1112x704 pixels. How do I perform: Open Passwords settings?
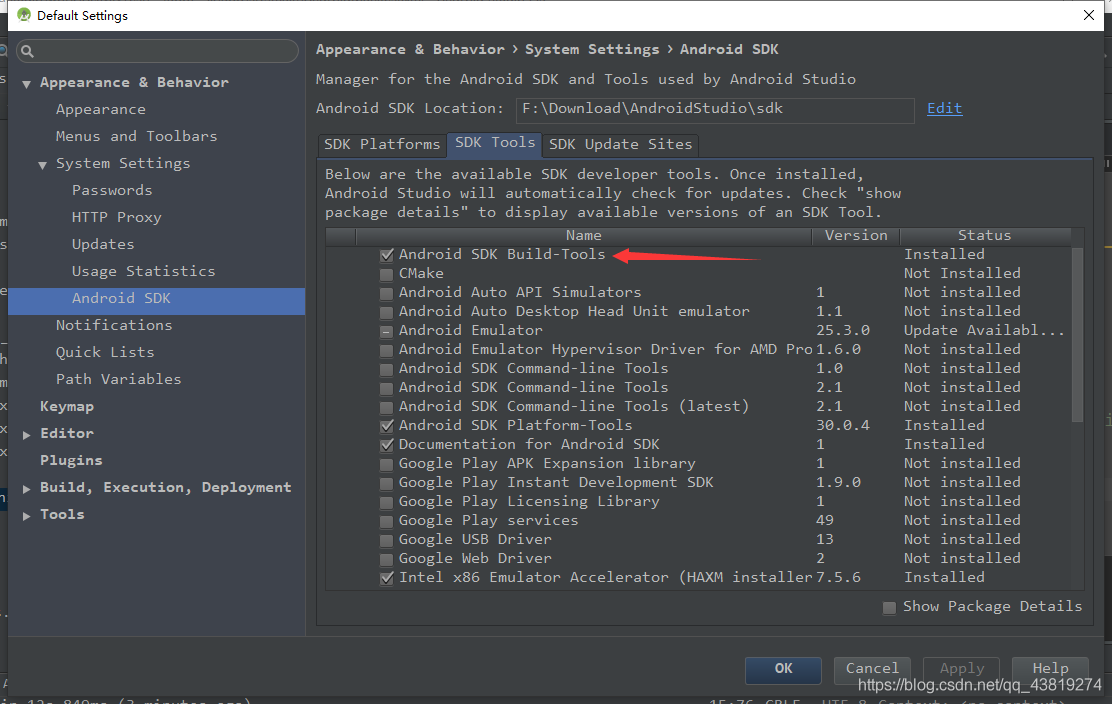111,190
